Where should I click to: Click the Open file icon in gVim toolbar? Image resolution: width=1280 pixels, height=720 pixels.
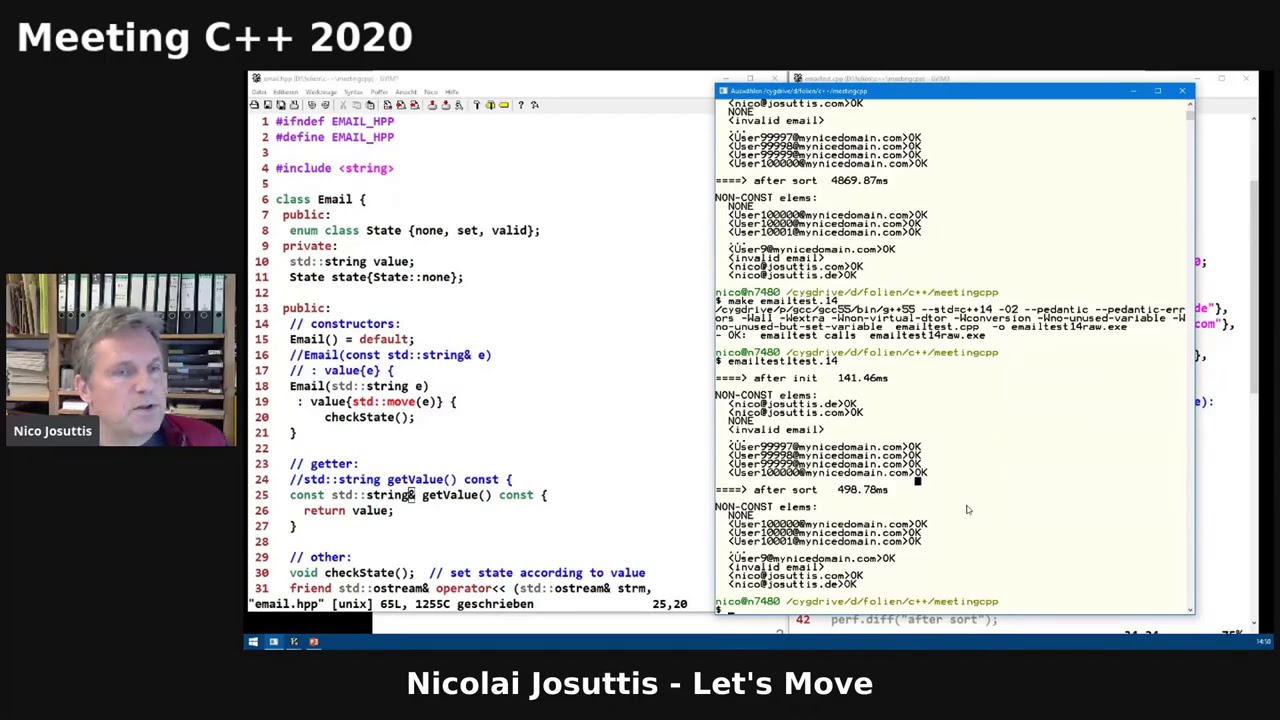coord(254,105)
